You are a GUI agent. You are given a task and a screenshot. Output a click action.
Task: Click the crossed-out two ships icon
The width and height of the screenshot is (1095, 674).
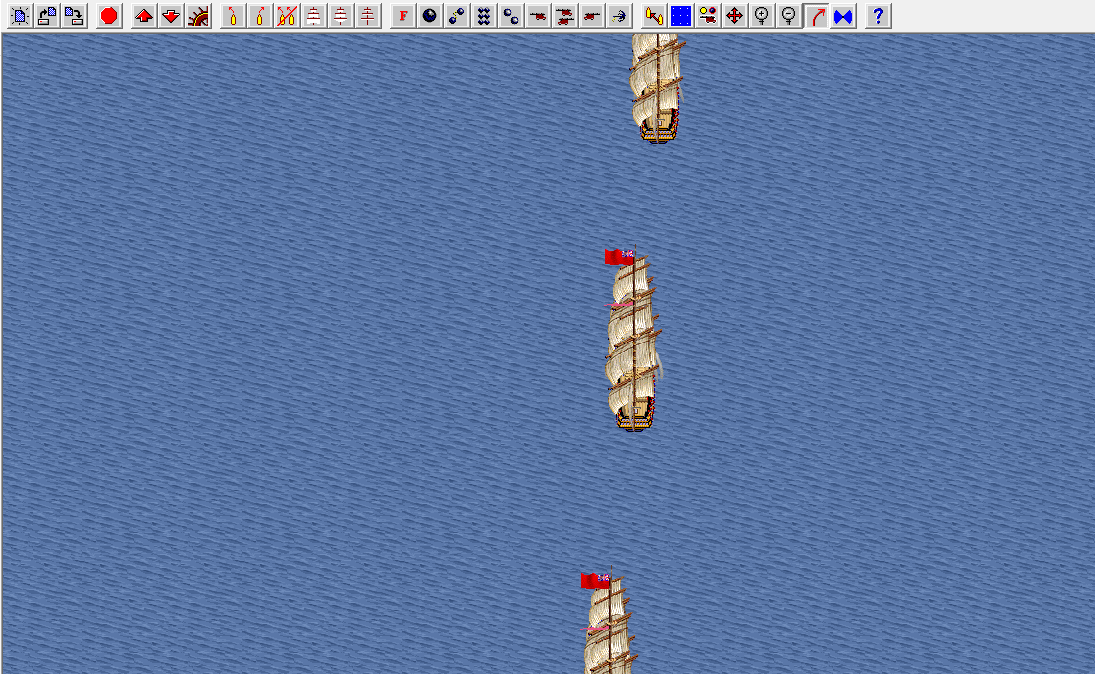click(286, 16)
